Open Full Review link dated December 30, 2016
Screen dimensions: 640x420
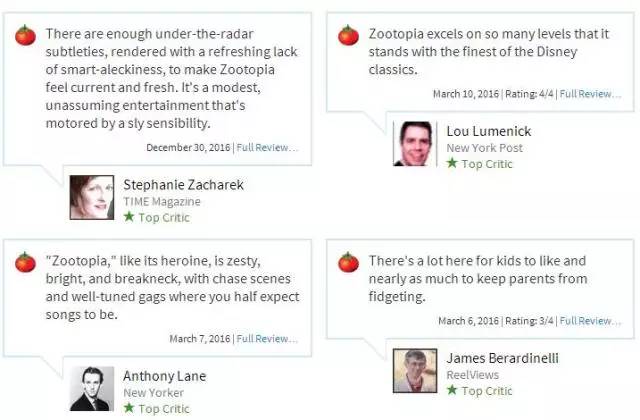tap(267, 148)
